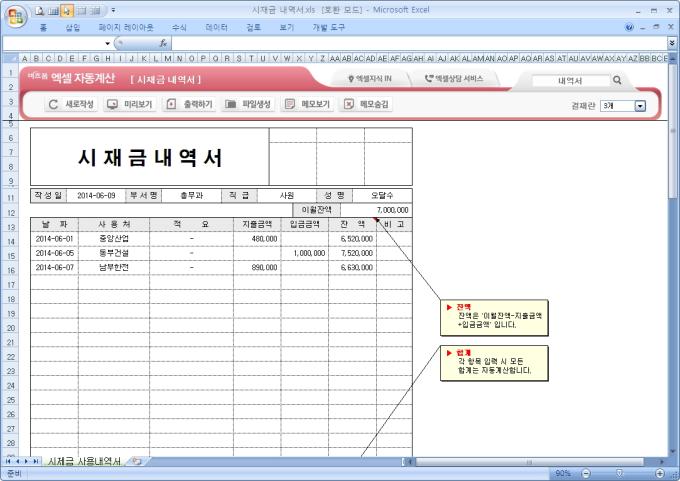
Task: Open the 결재란 dropdown arrow
Action: 640,106
